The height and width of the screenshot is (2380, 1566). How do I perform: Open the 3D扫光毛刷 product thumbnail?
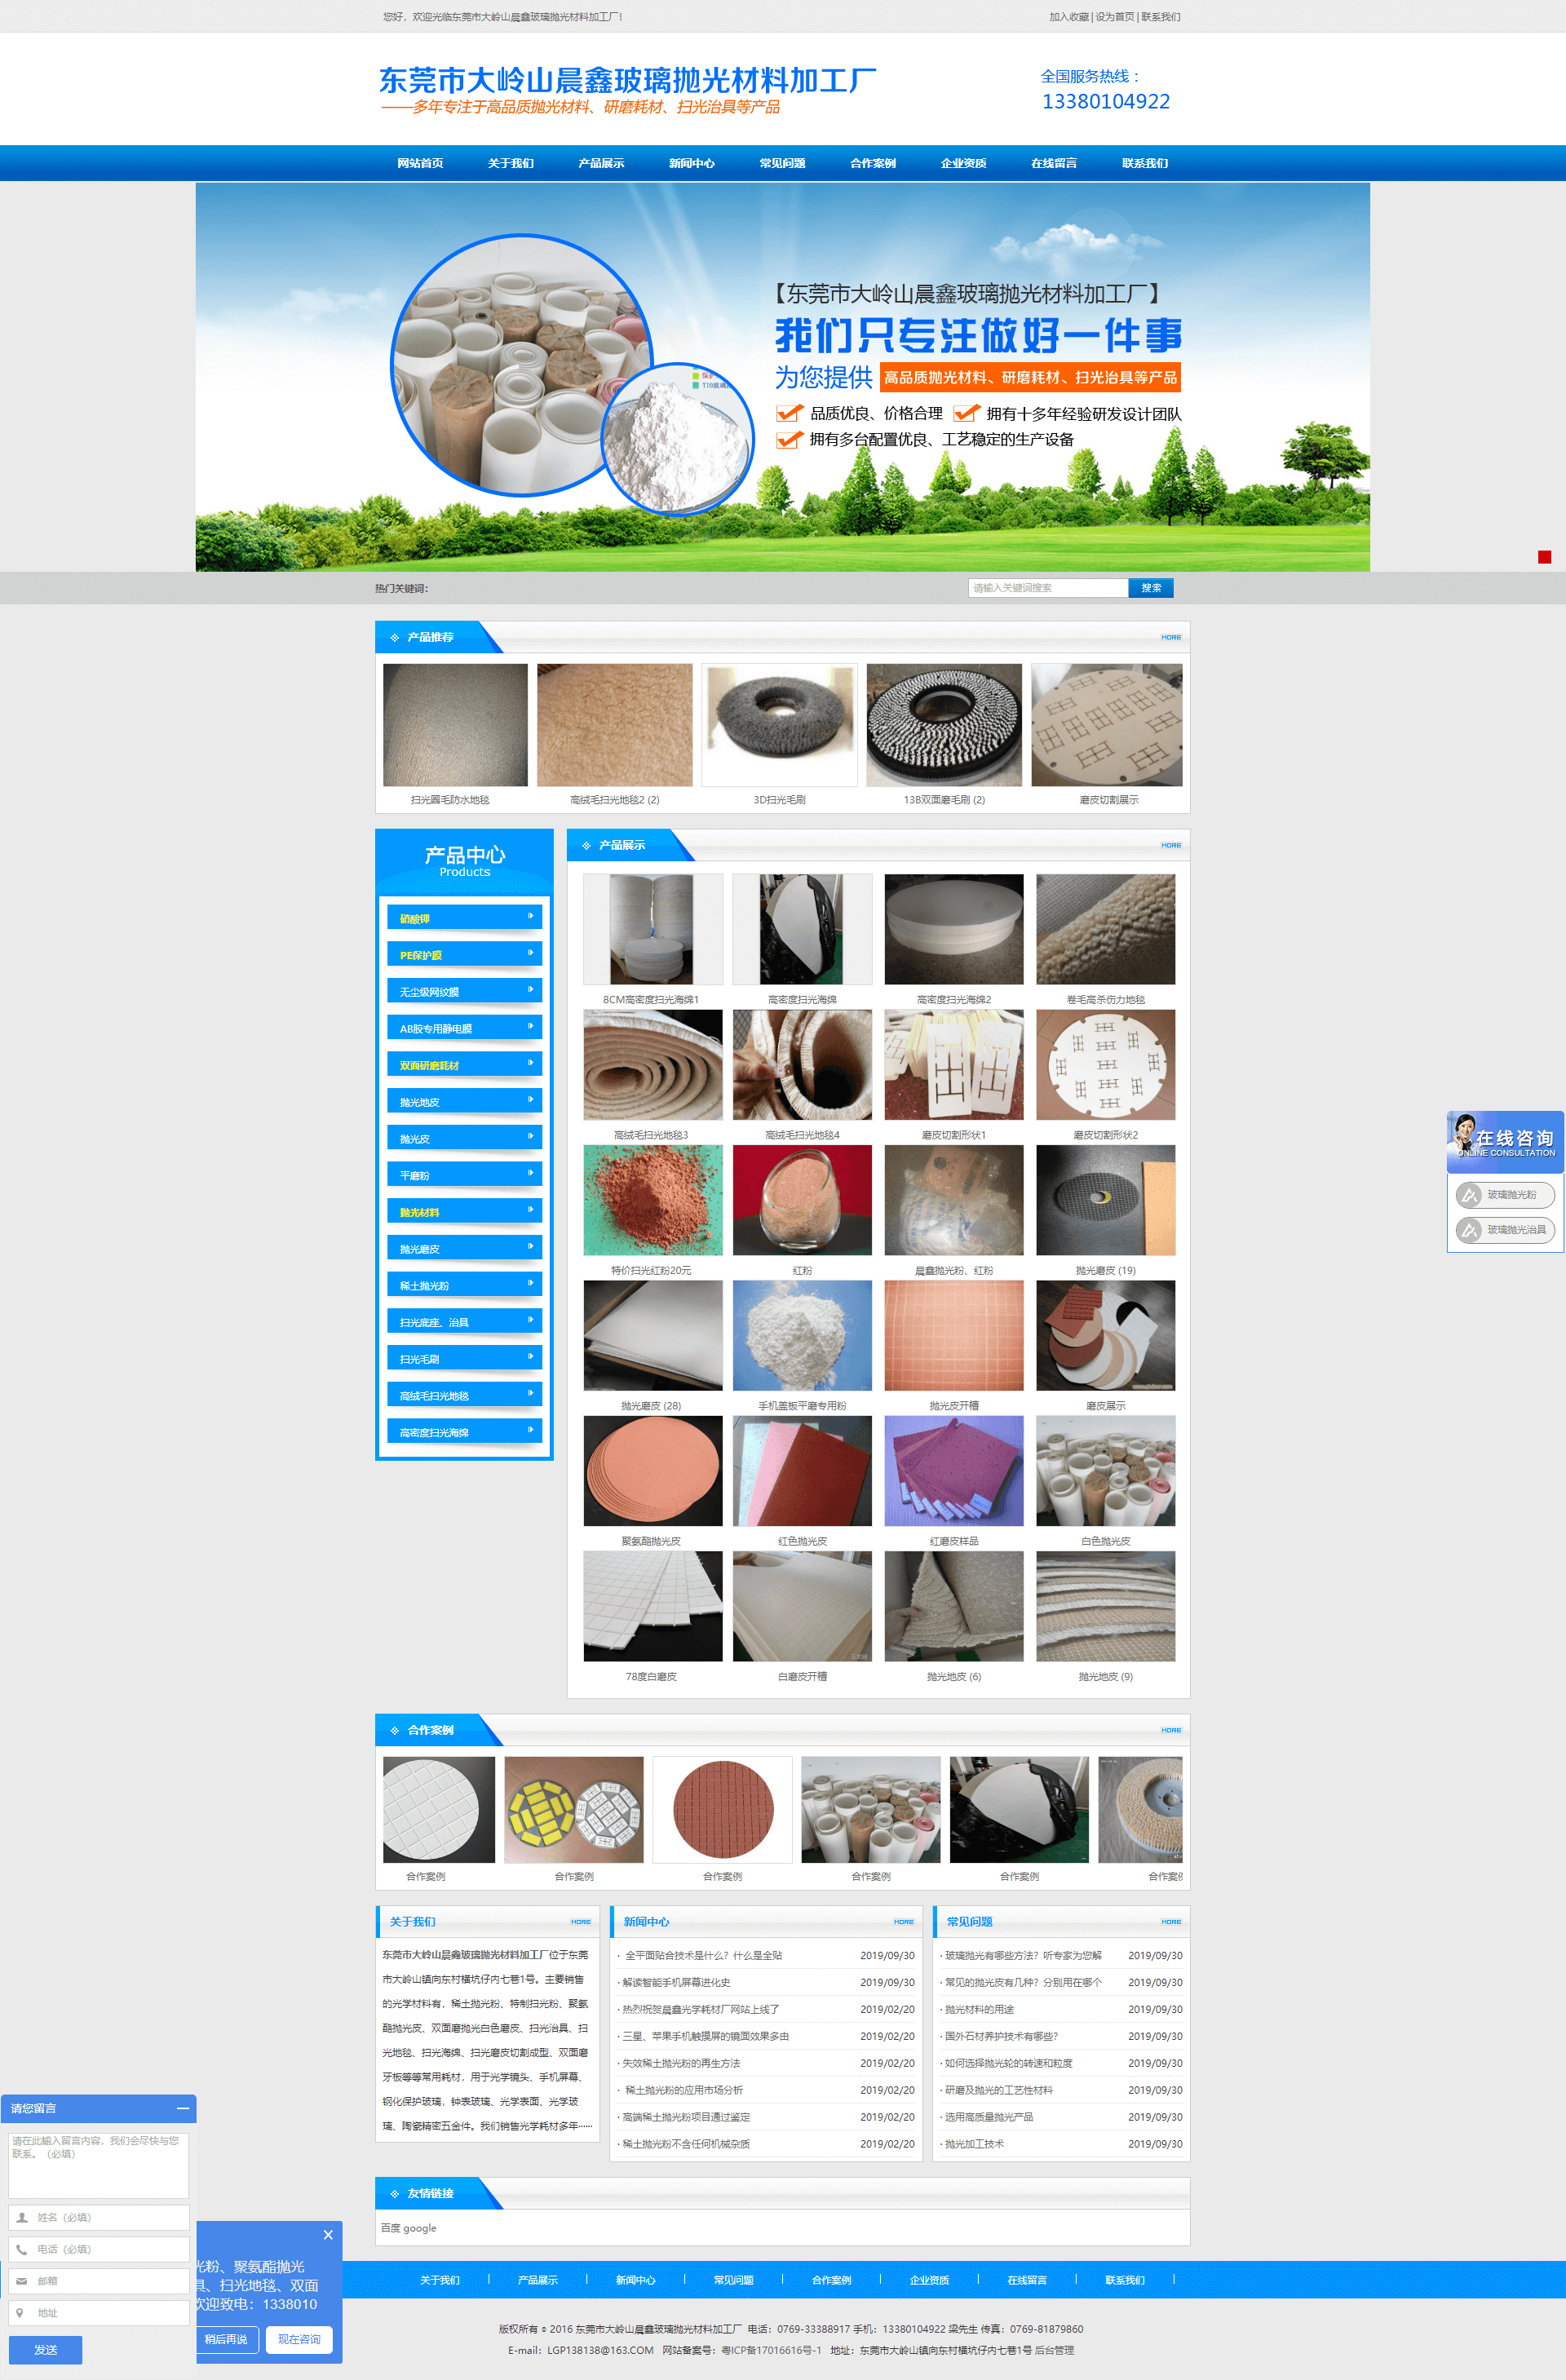(x=779, y=726)
